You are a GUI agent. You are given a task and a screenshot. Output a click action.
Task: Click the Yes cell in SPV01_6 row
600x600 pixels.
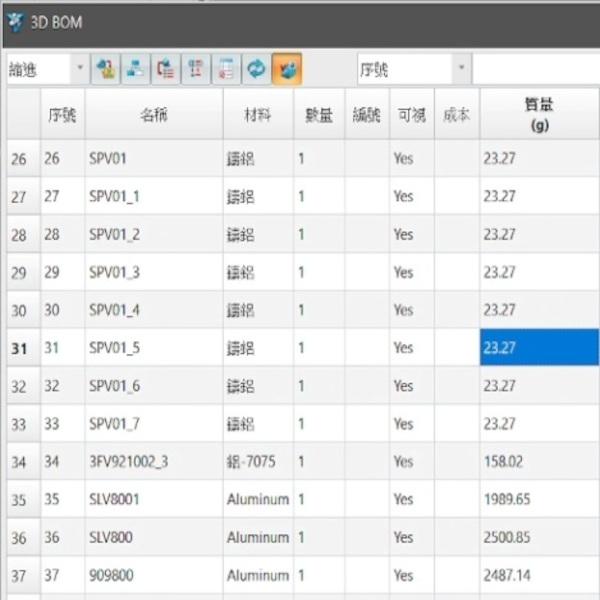[x=412, y=386]
